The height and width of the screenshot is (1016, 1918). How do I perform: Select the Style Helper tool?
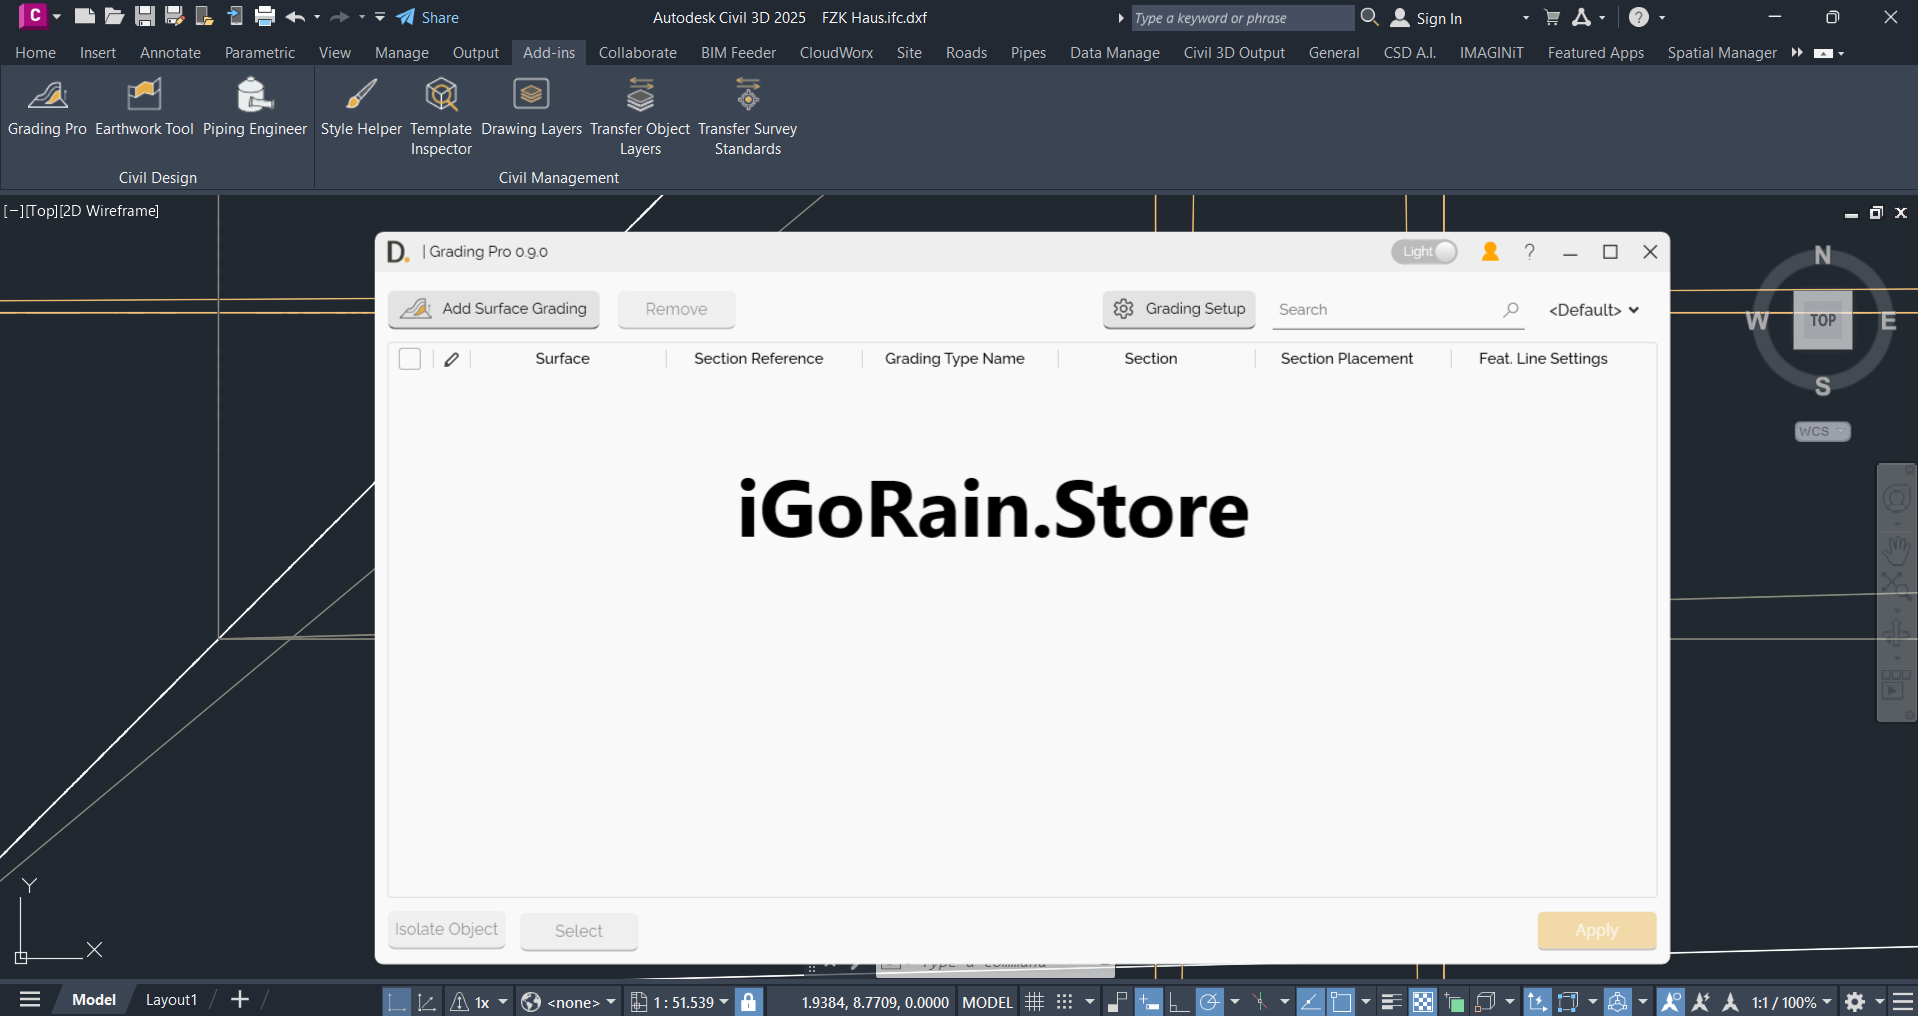(360, 110)
